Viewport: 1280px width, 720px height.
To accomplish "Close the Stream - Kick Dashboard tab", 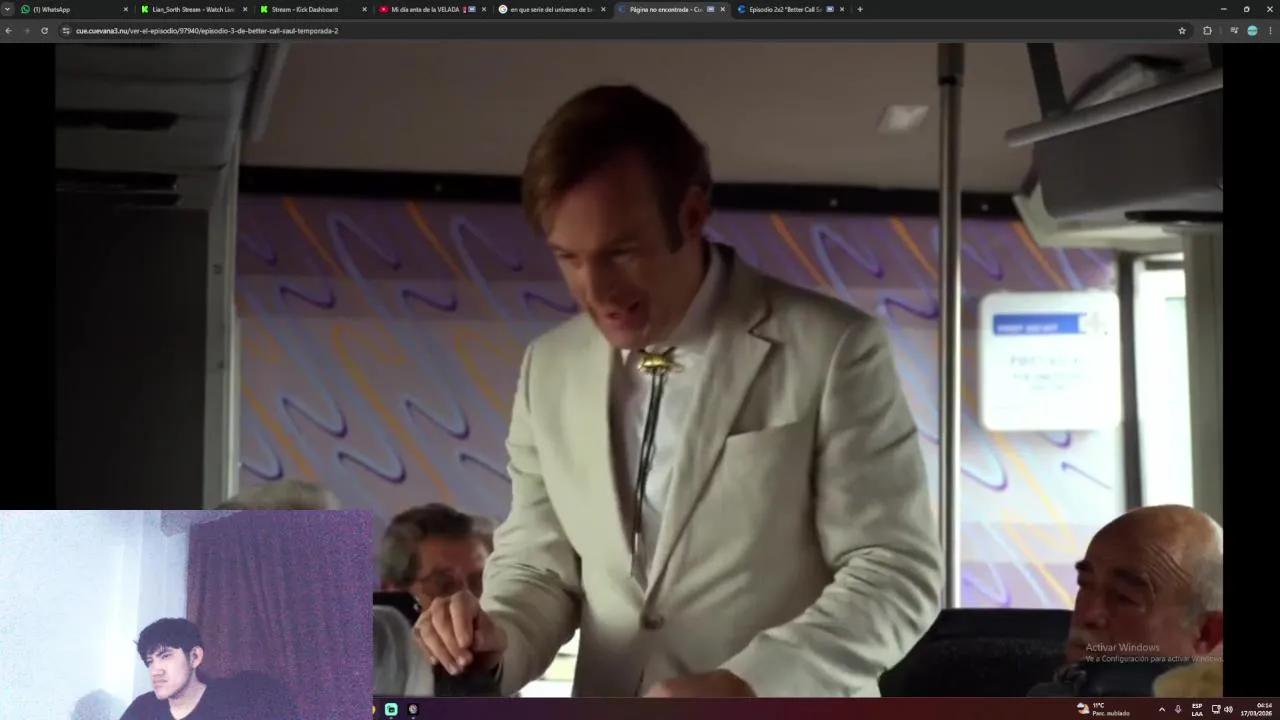I will (364, 9).
